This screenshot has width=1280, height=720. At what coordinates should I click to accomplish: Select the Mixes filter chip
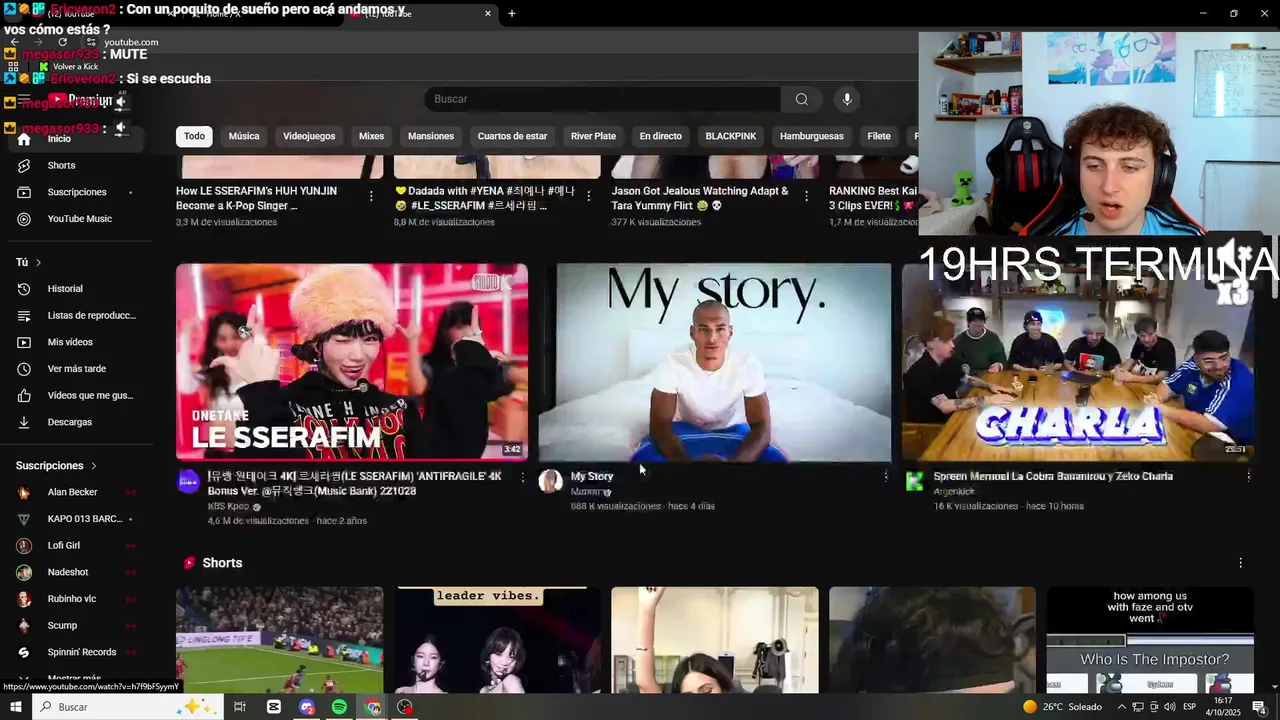coord(371,136)
